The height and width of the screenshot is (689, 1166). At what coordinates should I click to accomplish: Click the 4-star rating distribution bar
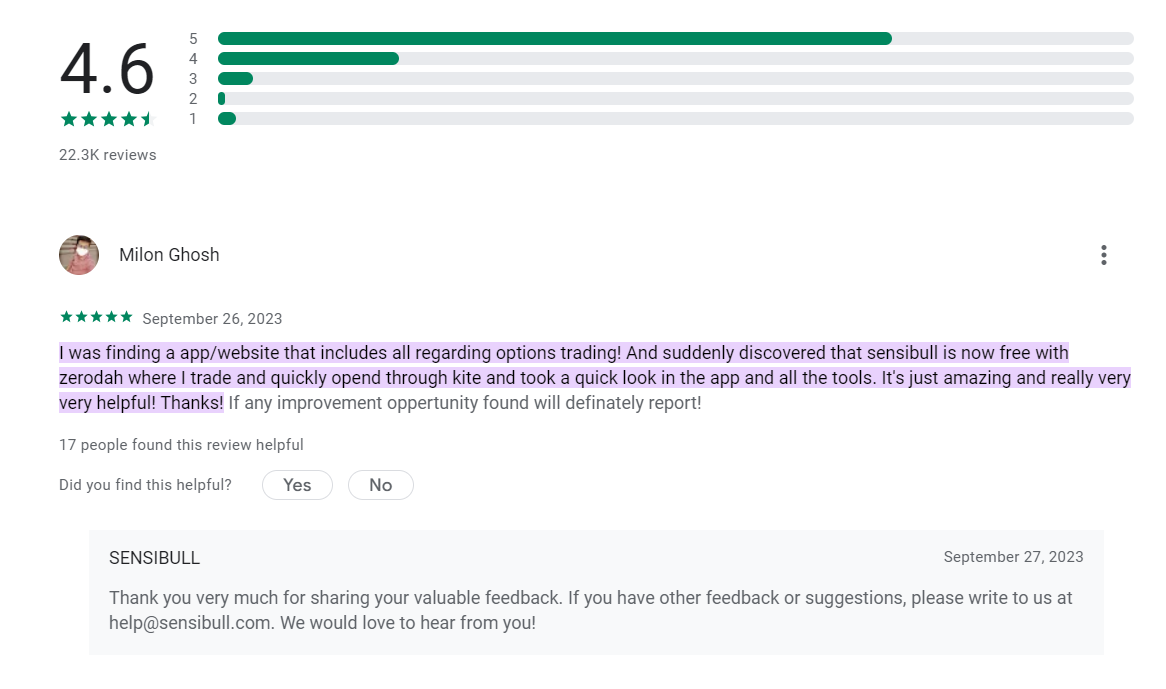pos(675,59)
